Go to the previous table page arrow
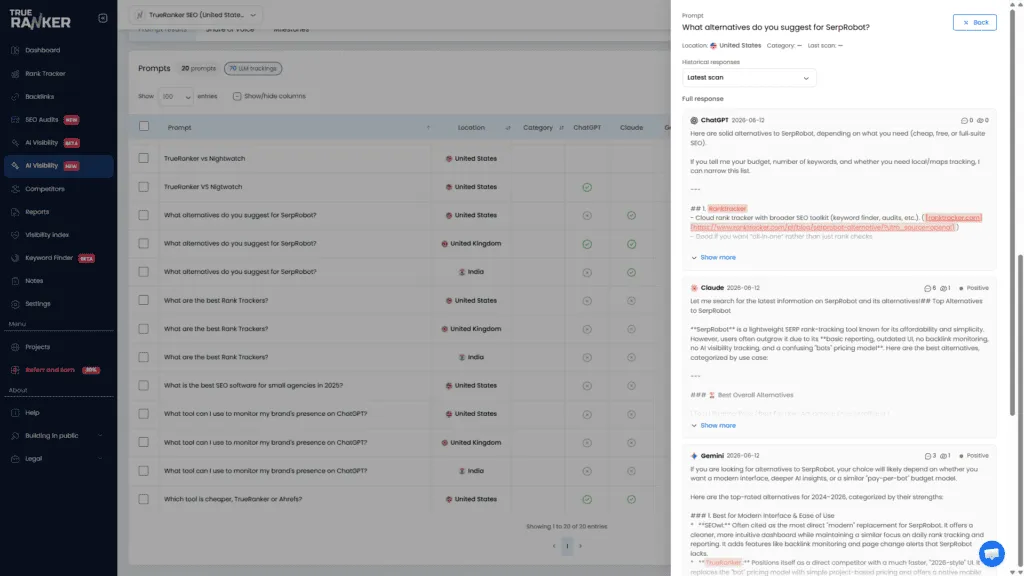 click(x=554, y=546)
